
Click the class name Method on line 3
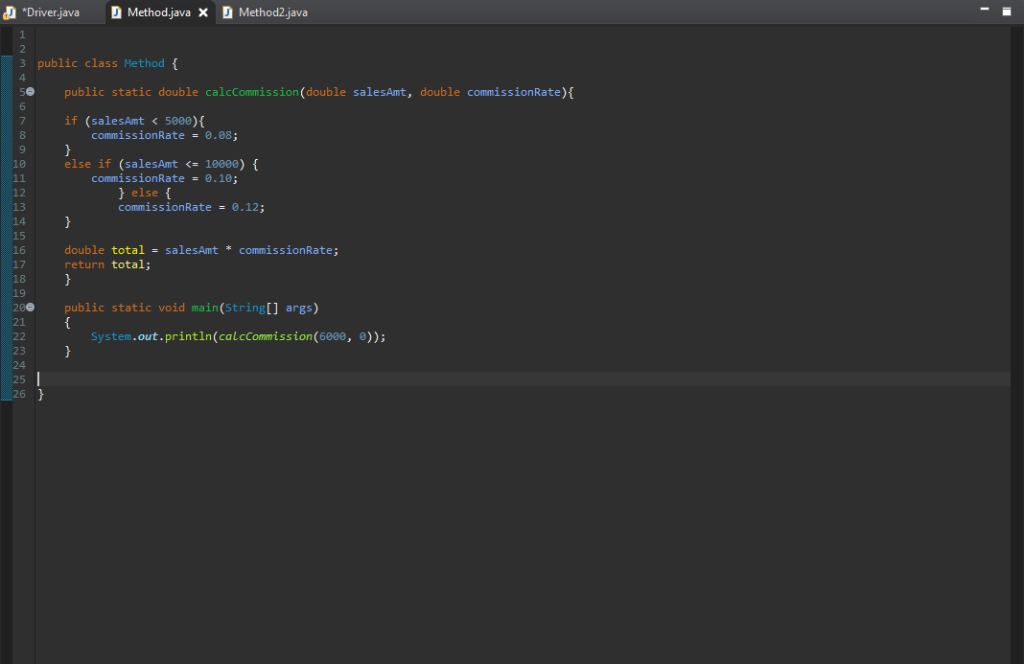pyautogui.click(x=144, y=63)
